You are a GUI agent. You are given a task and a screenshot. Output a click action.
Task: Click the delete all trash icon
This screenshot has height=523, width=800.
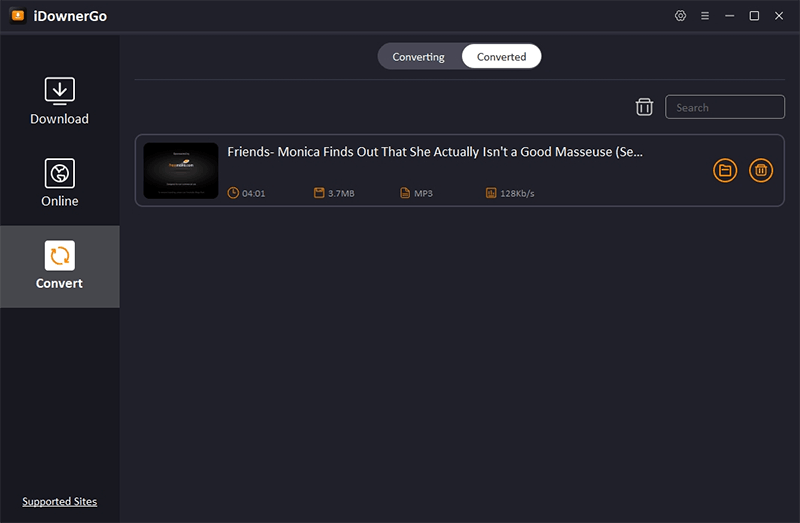(644, 107)
